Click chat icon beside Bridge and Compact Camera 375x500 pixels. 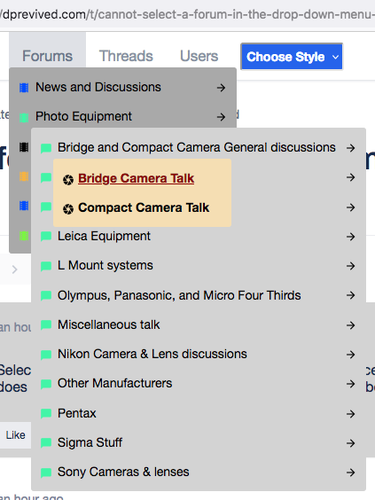(46, 148)
